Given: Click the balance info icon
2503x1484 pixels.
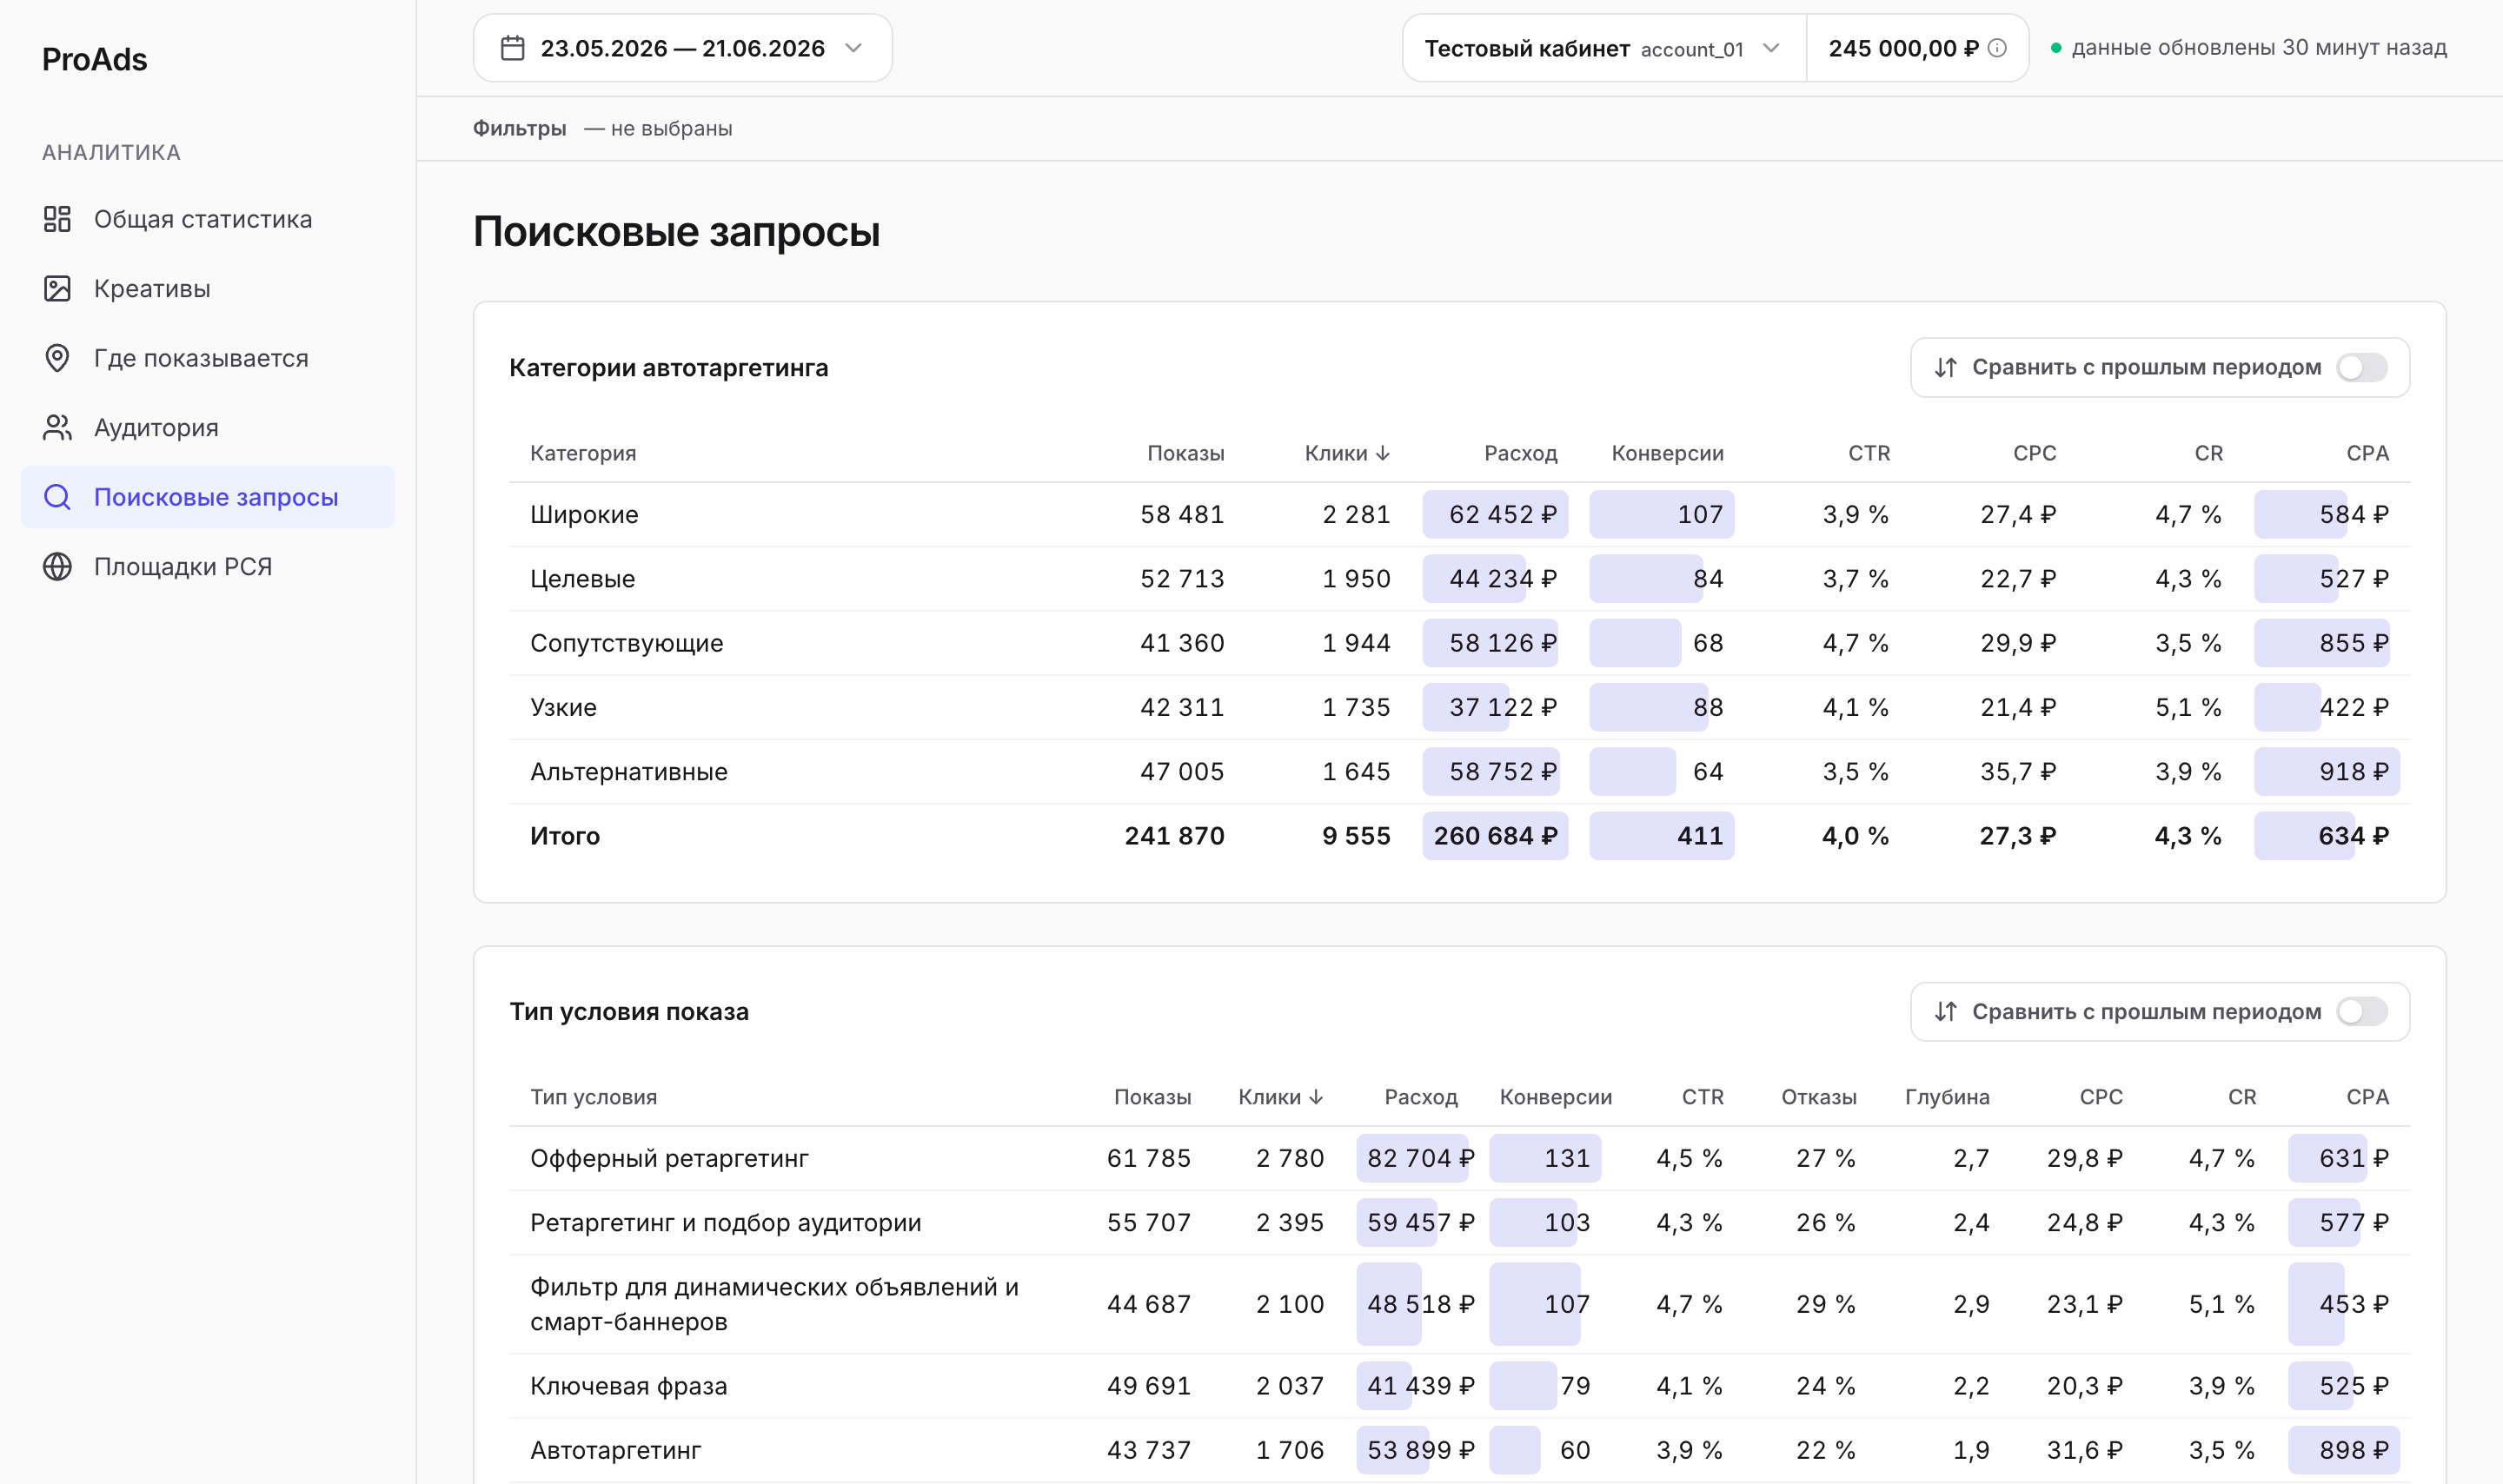Looking at the screenshot, I should 1997,48.
